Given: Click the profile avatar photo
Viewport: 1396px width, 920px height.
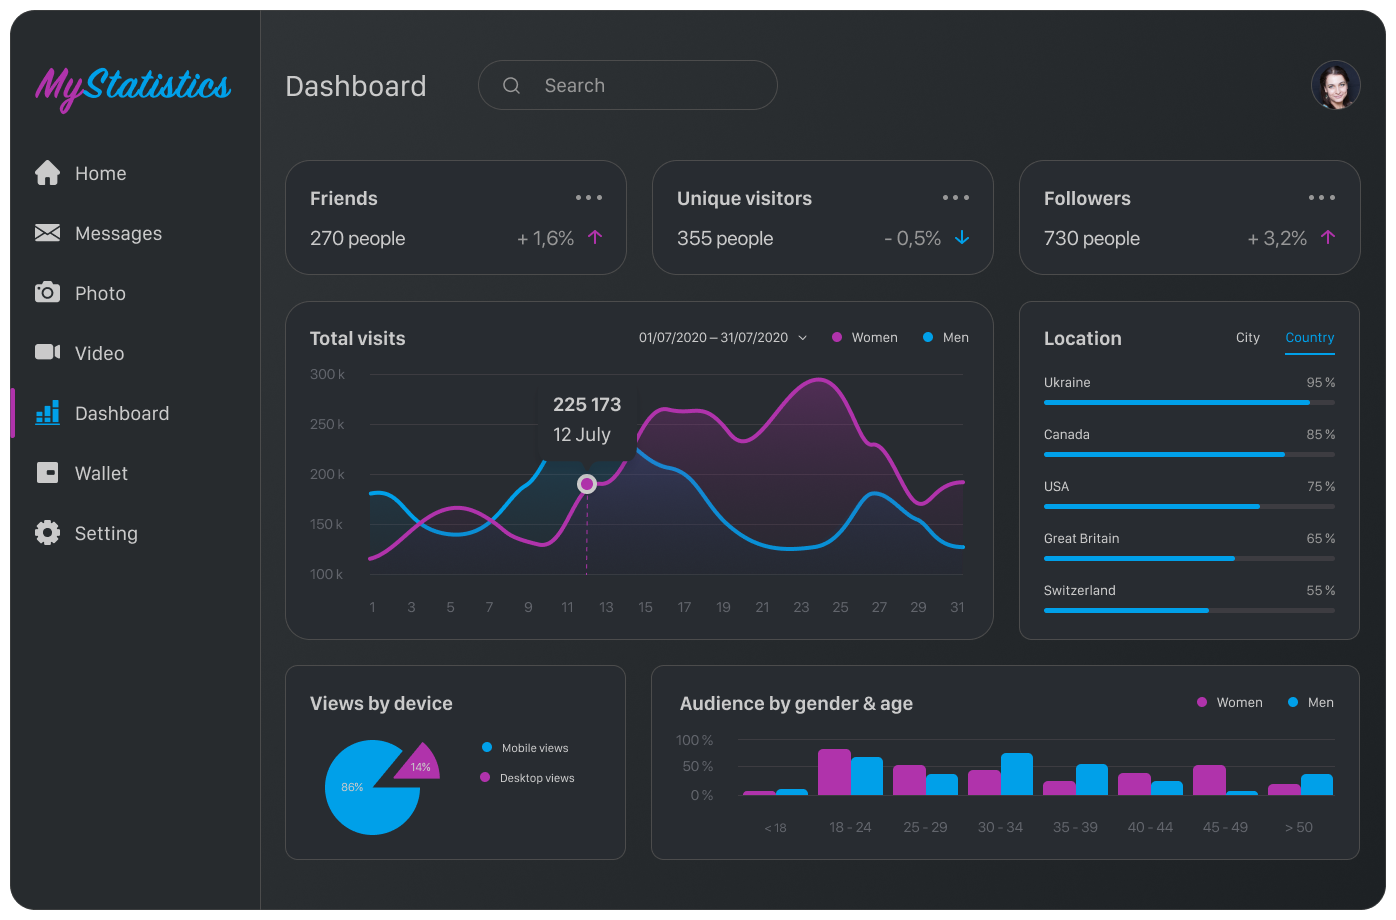Looking at the screenshot, I should (1335, 85).
